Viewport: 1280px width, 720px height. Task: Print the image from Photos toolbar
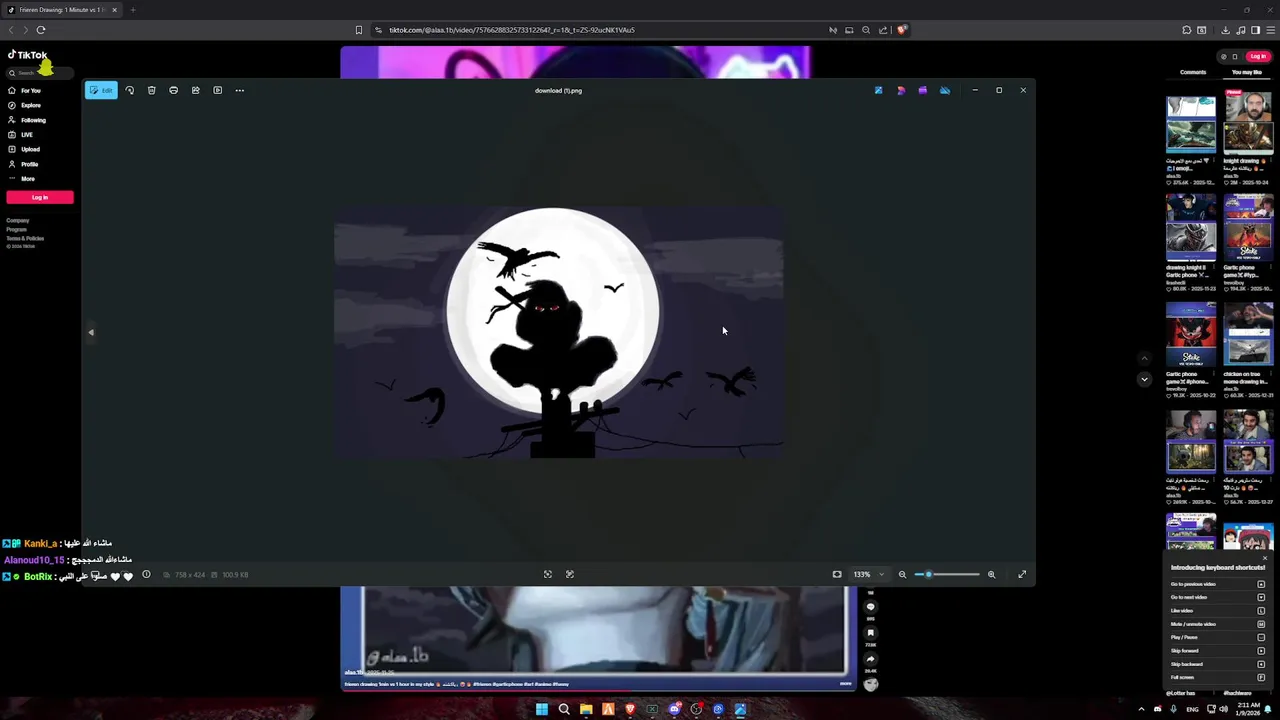pyautogui.click(x=174, y=90)
